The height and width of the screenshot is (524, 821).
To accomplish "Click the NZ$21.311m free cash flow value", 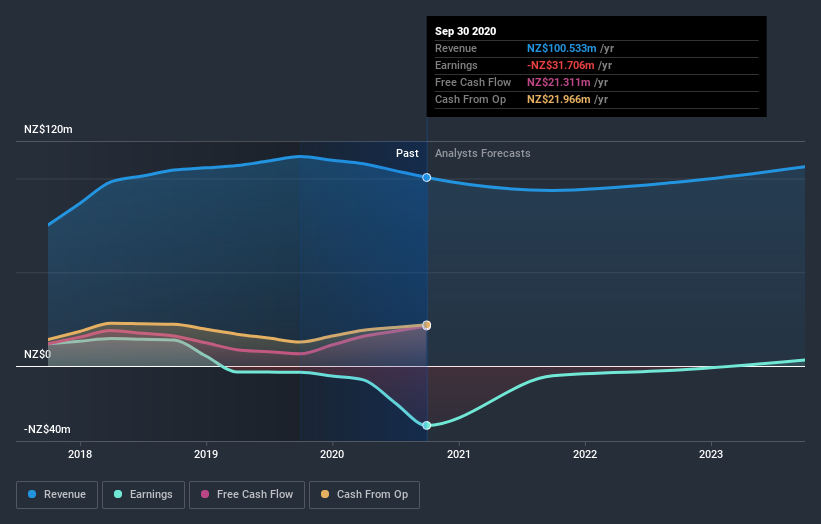I will click(x=559, y=82).
